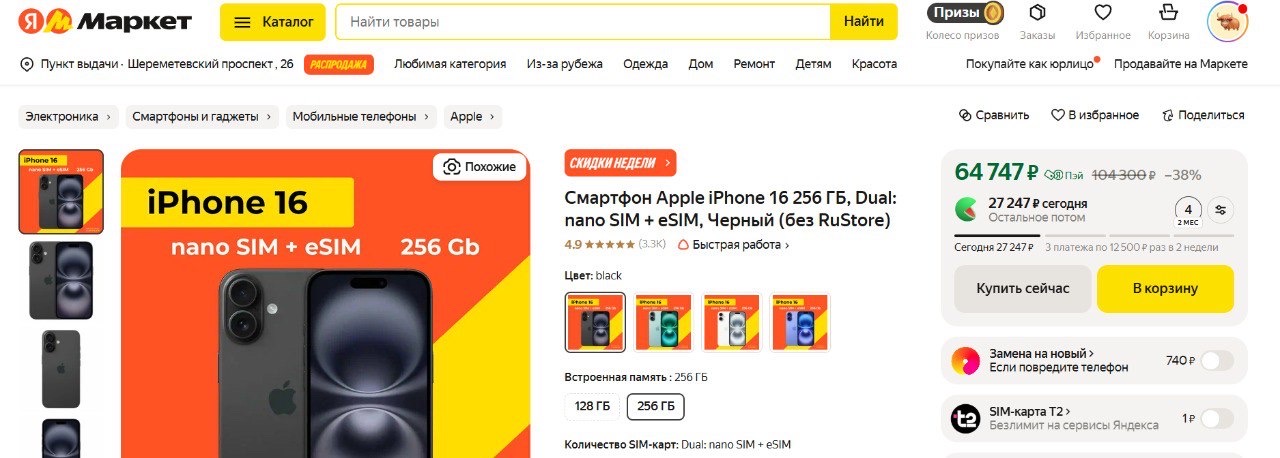
Task: Expand the Мобильные телефоны breadcrumb
Action: coord(362,117)
